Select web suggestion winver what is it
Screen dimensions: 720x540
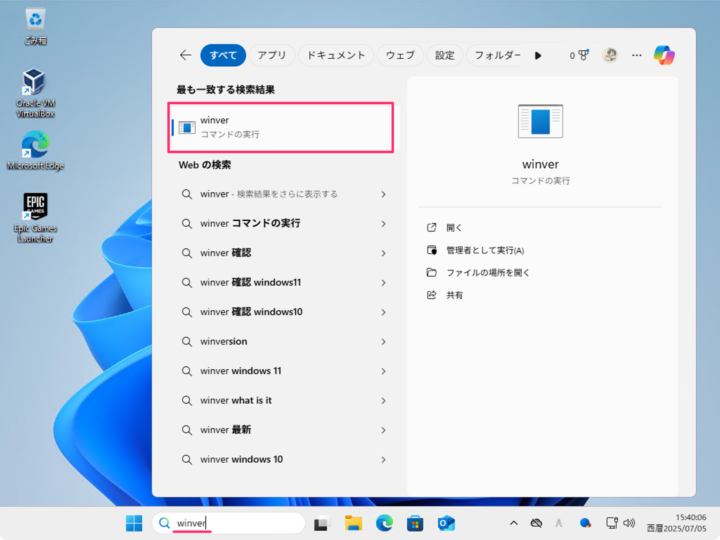283,400
